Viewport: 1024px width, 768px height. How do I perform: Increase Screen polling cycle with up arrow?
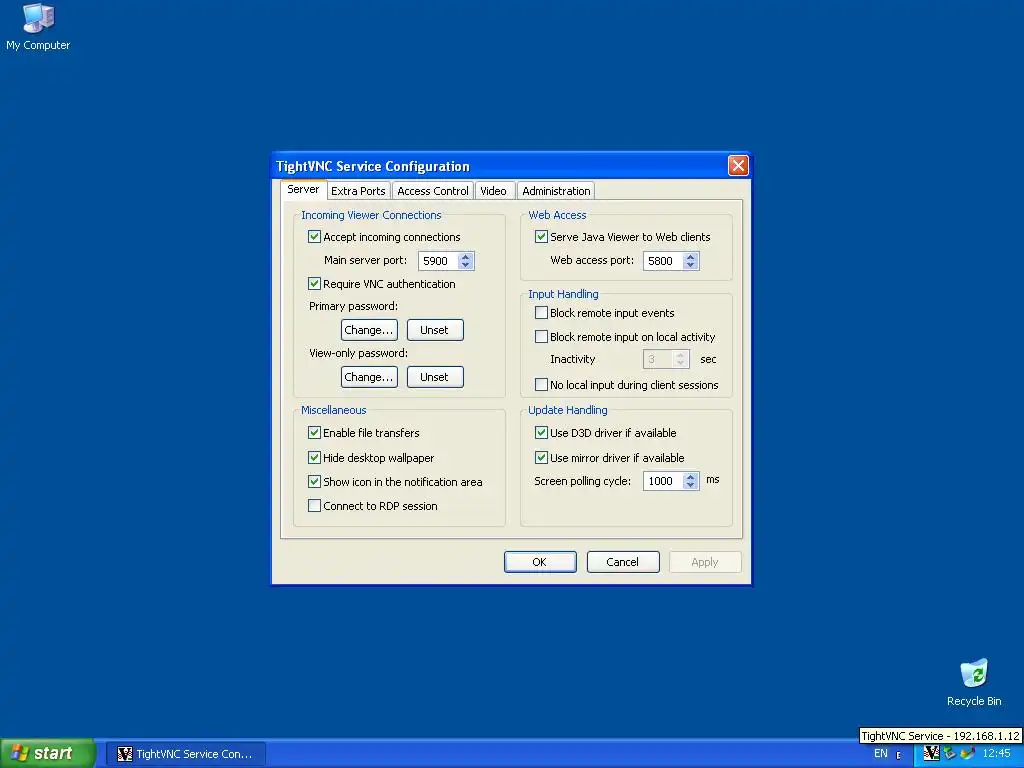(690, 477)
